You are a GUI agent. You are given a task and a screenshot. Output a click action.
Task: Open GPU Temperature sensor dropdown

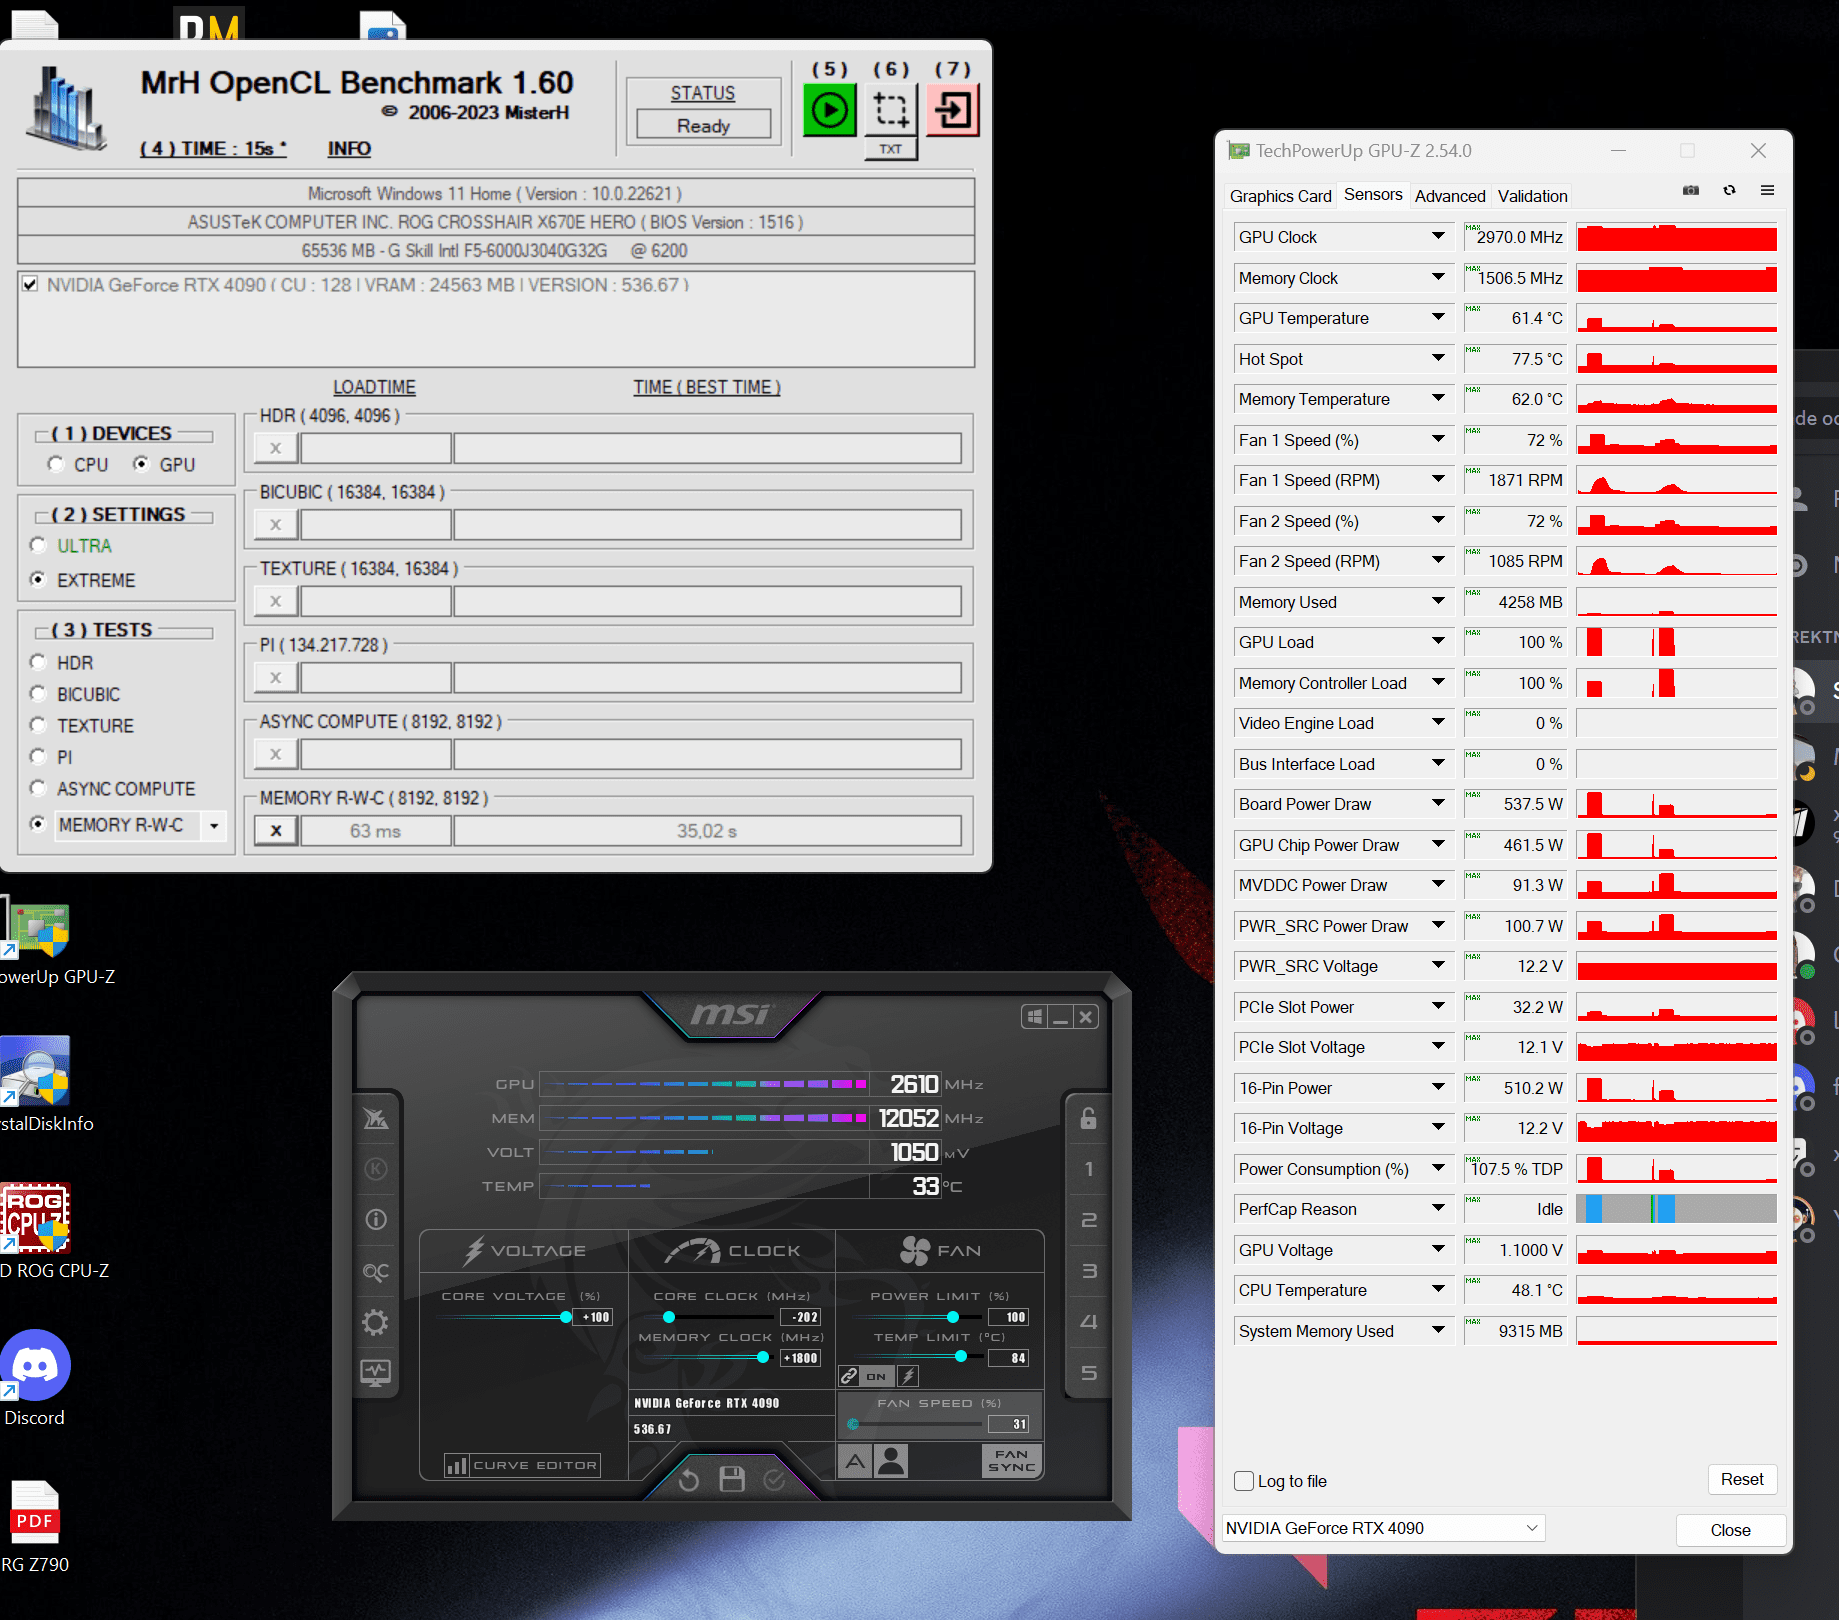coord(1438,318)
